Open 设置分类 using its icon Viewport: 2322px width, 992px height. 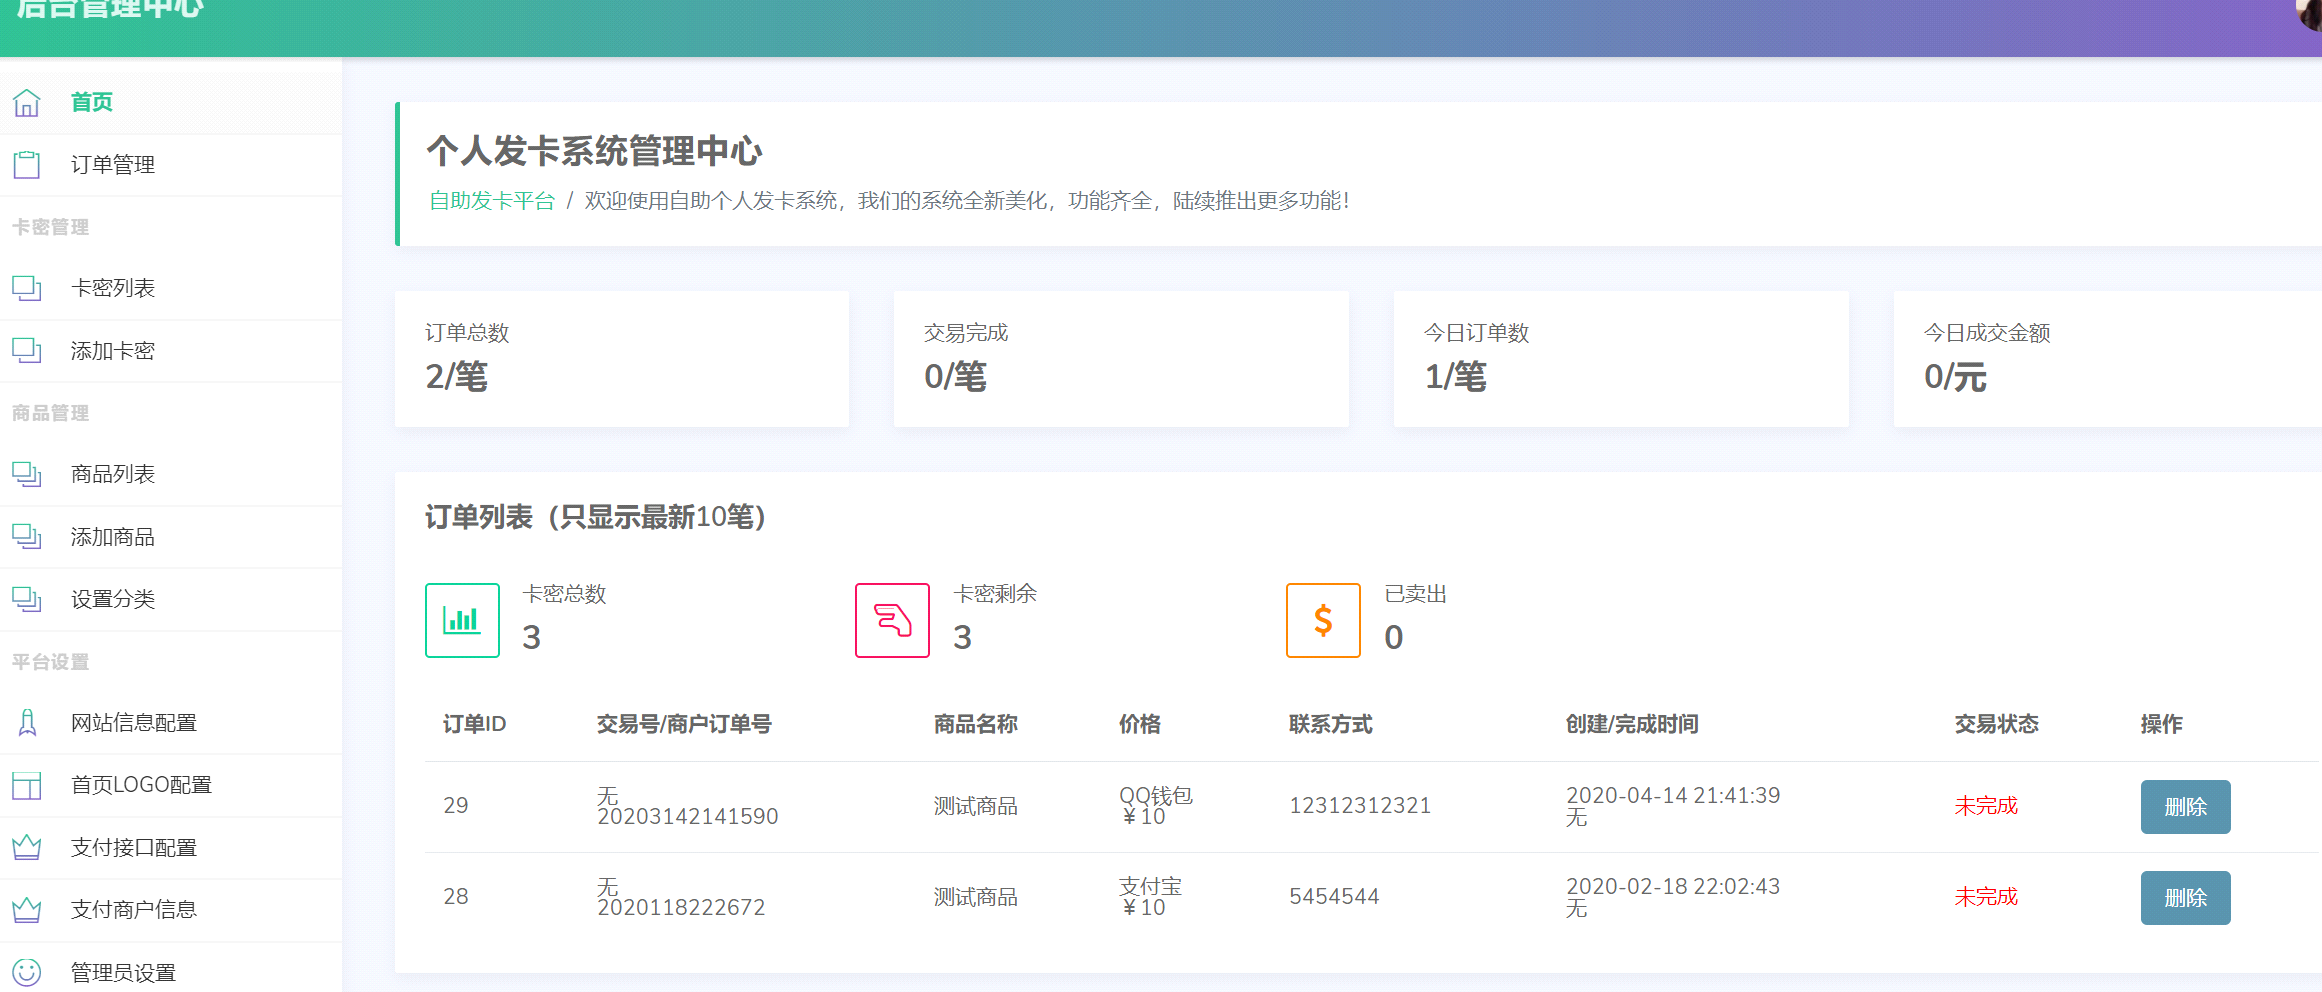pyautogui.click(x=27, y=599)
